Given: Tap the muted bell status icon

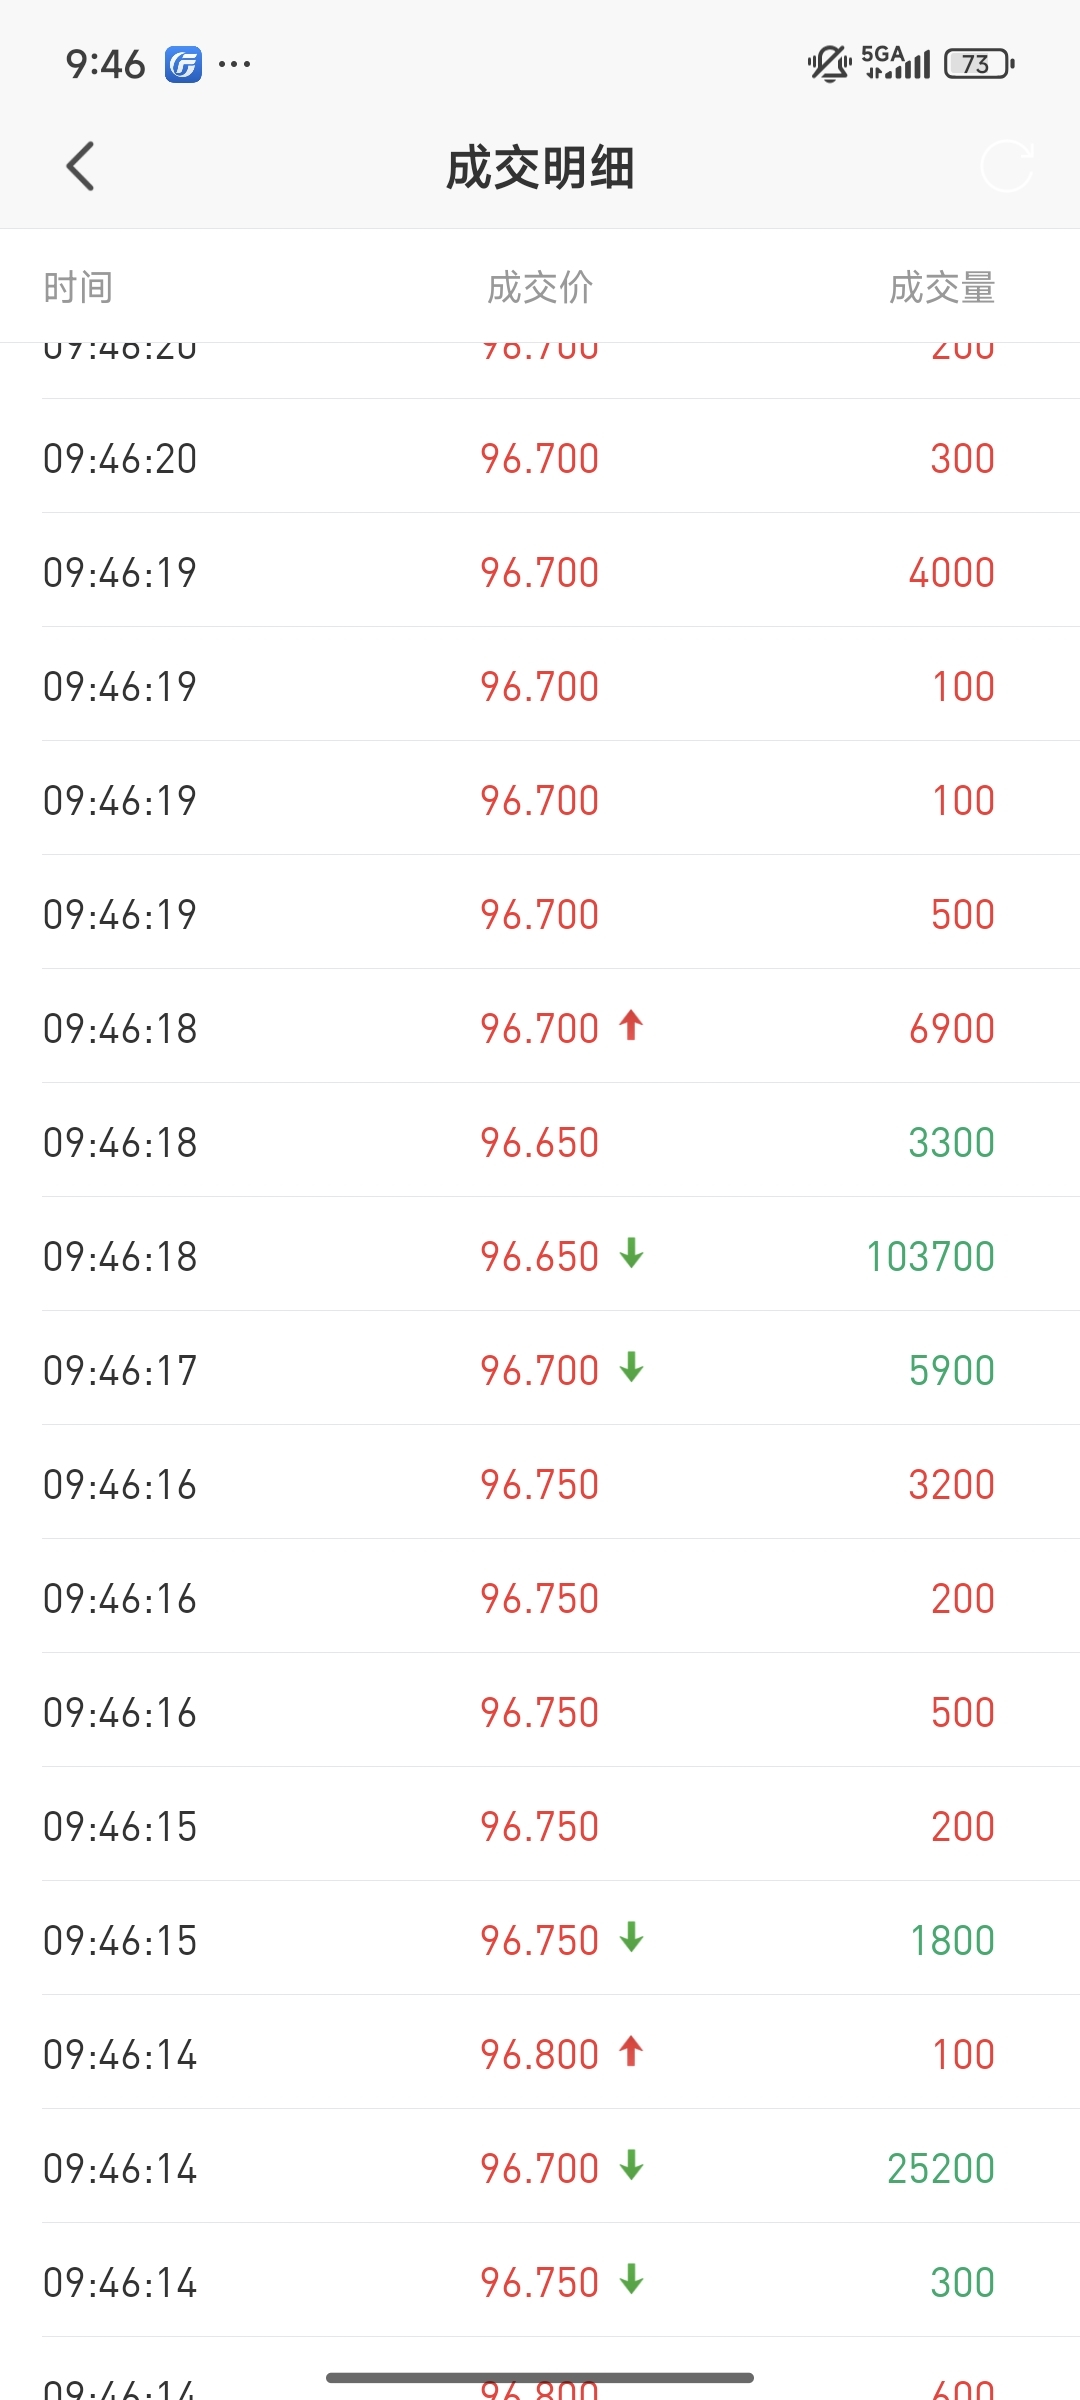Looking at the screenshot, I should [829, 64].
